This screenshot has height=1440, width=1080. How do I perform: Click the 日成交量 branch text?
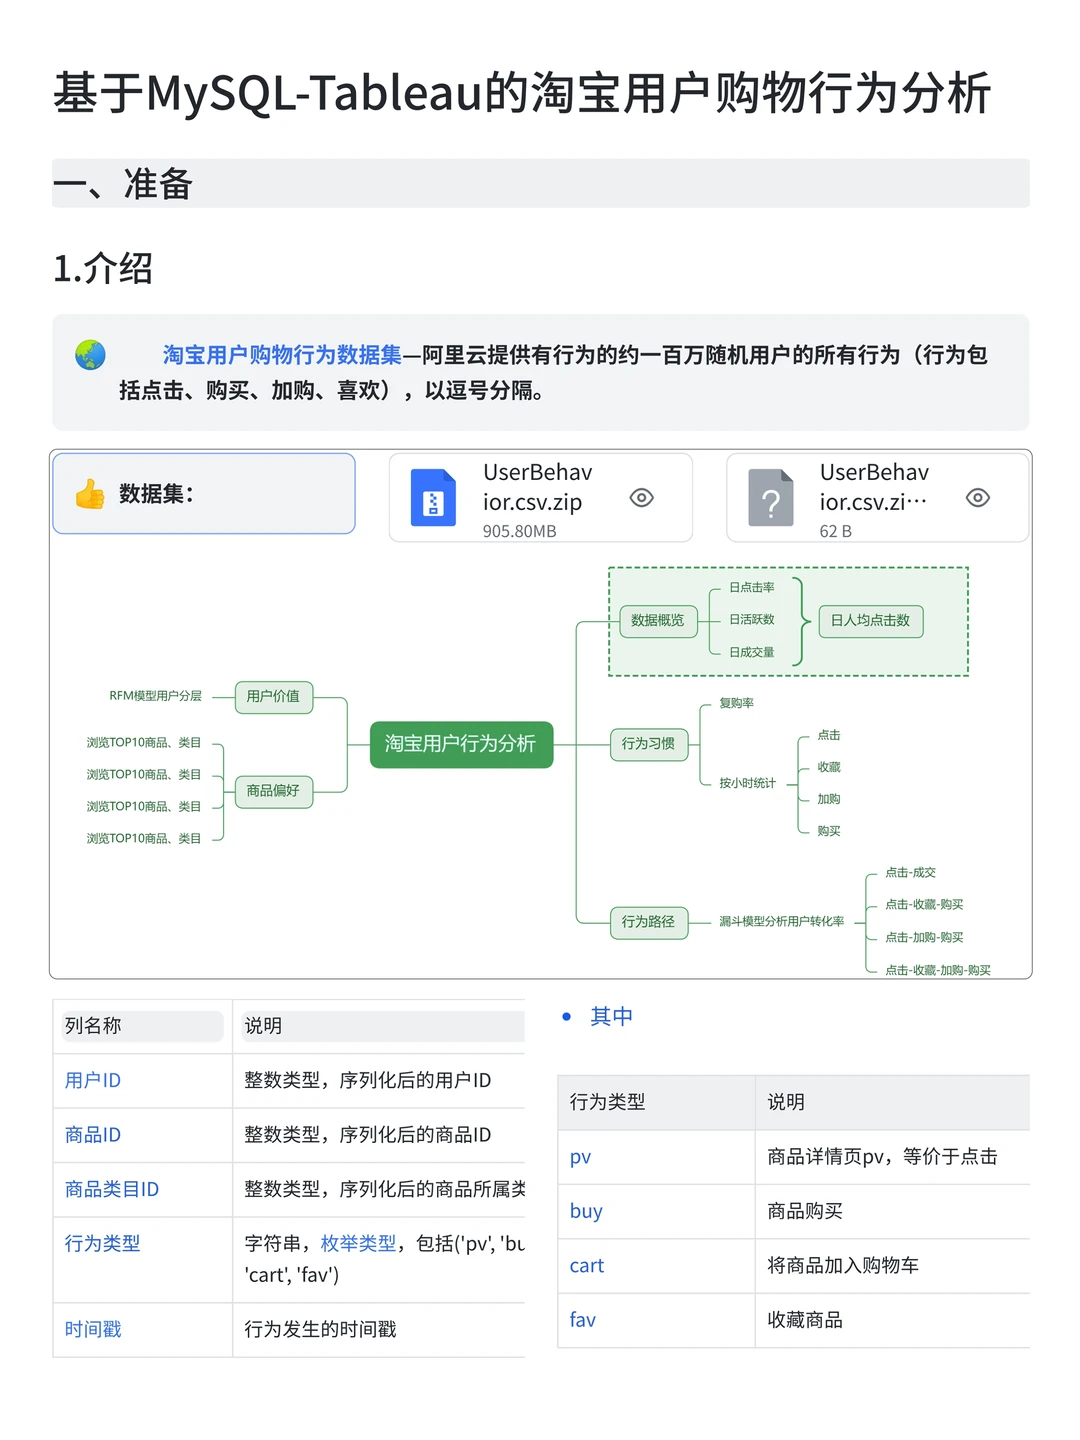coord(752,652)
